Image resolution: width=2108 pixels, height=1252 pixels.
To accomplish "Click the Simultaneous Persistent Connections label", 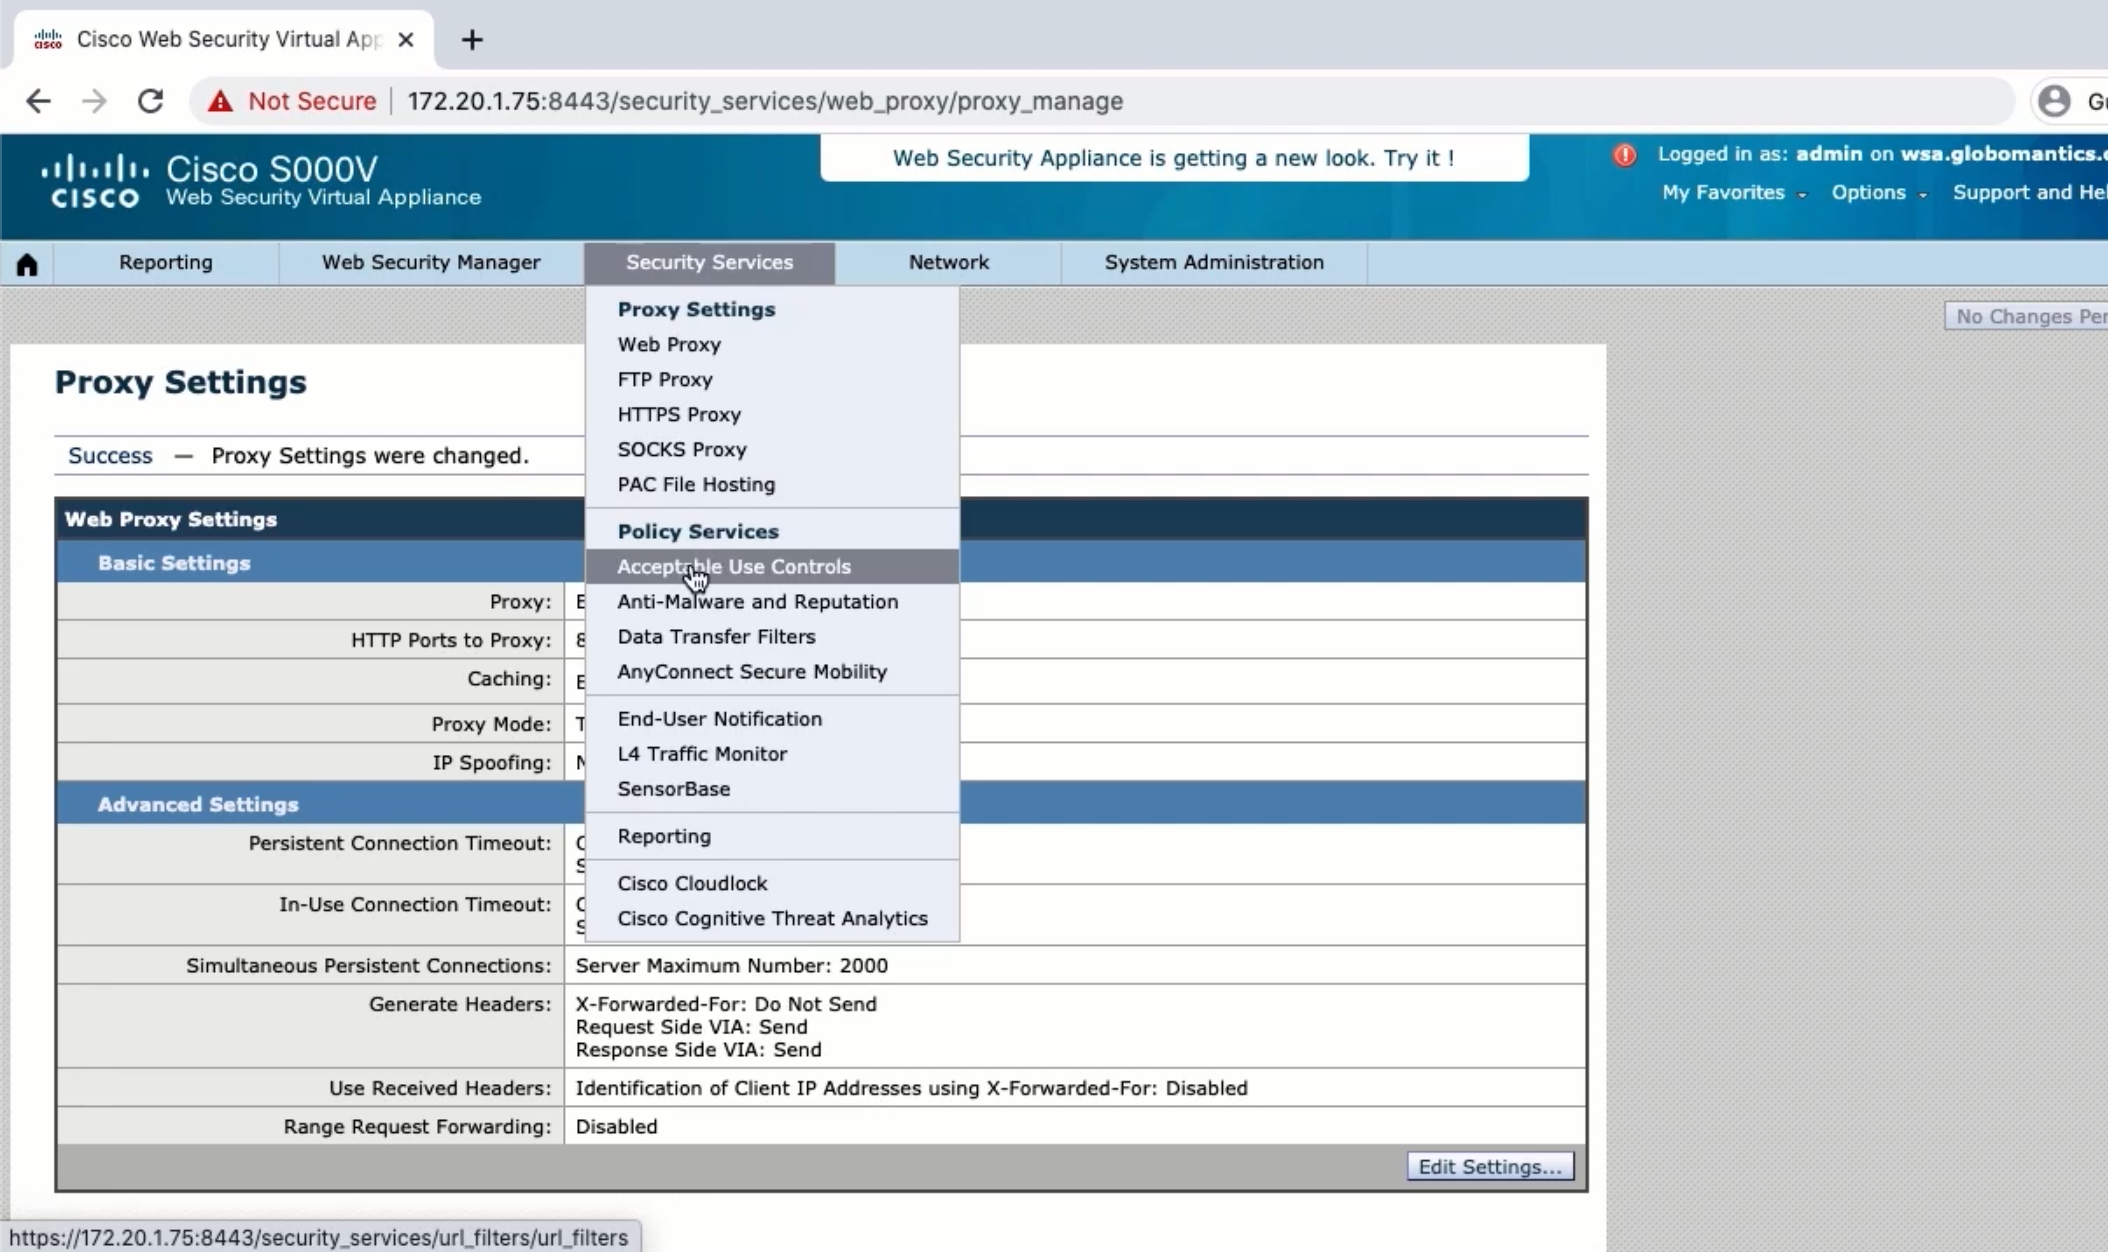I will 369,965.
